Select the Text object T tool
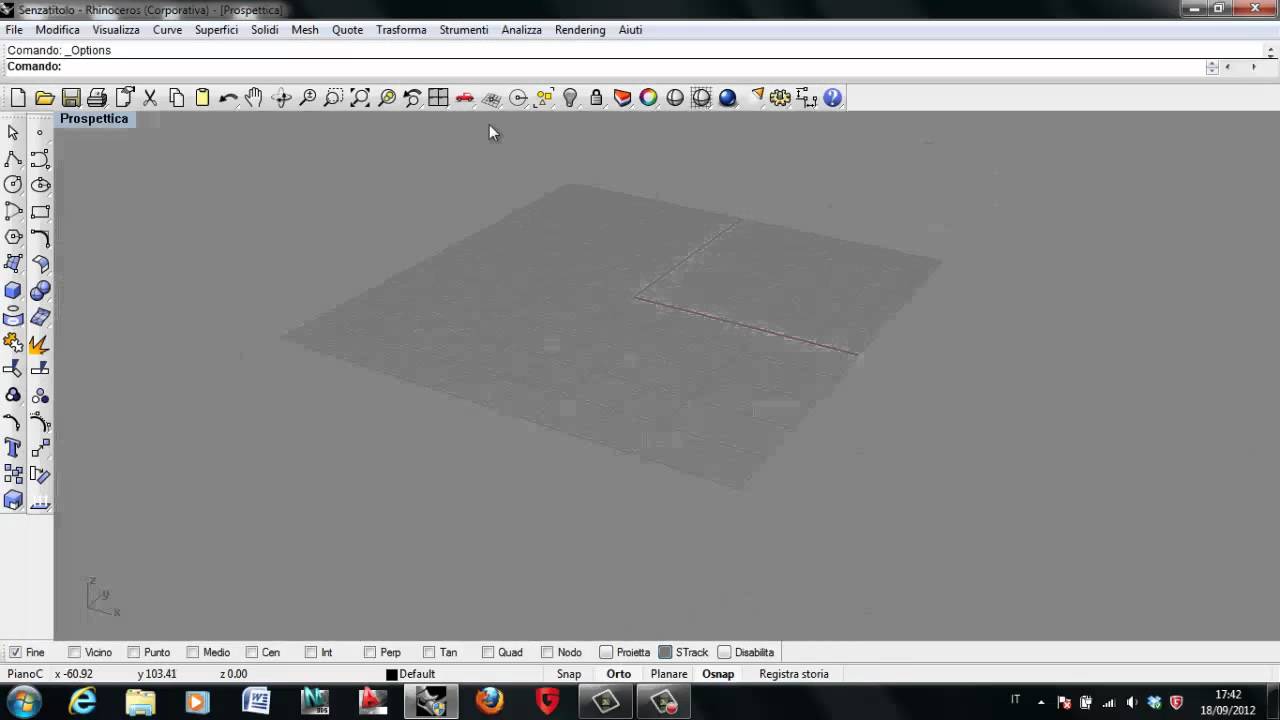1280x720 pixels. pos(13,448)
